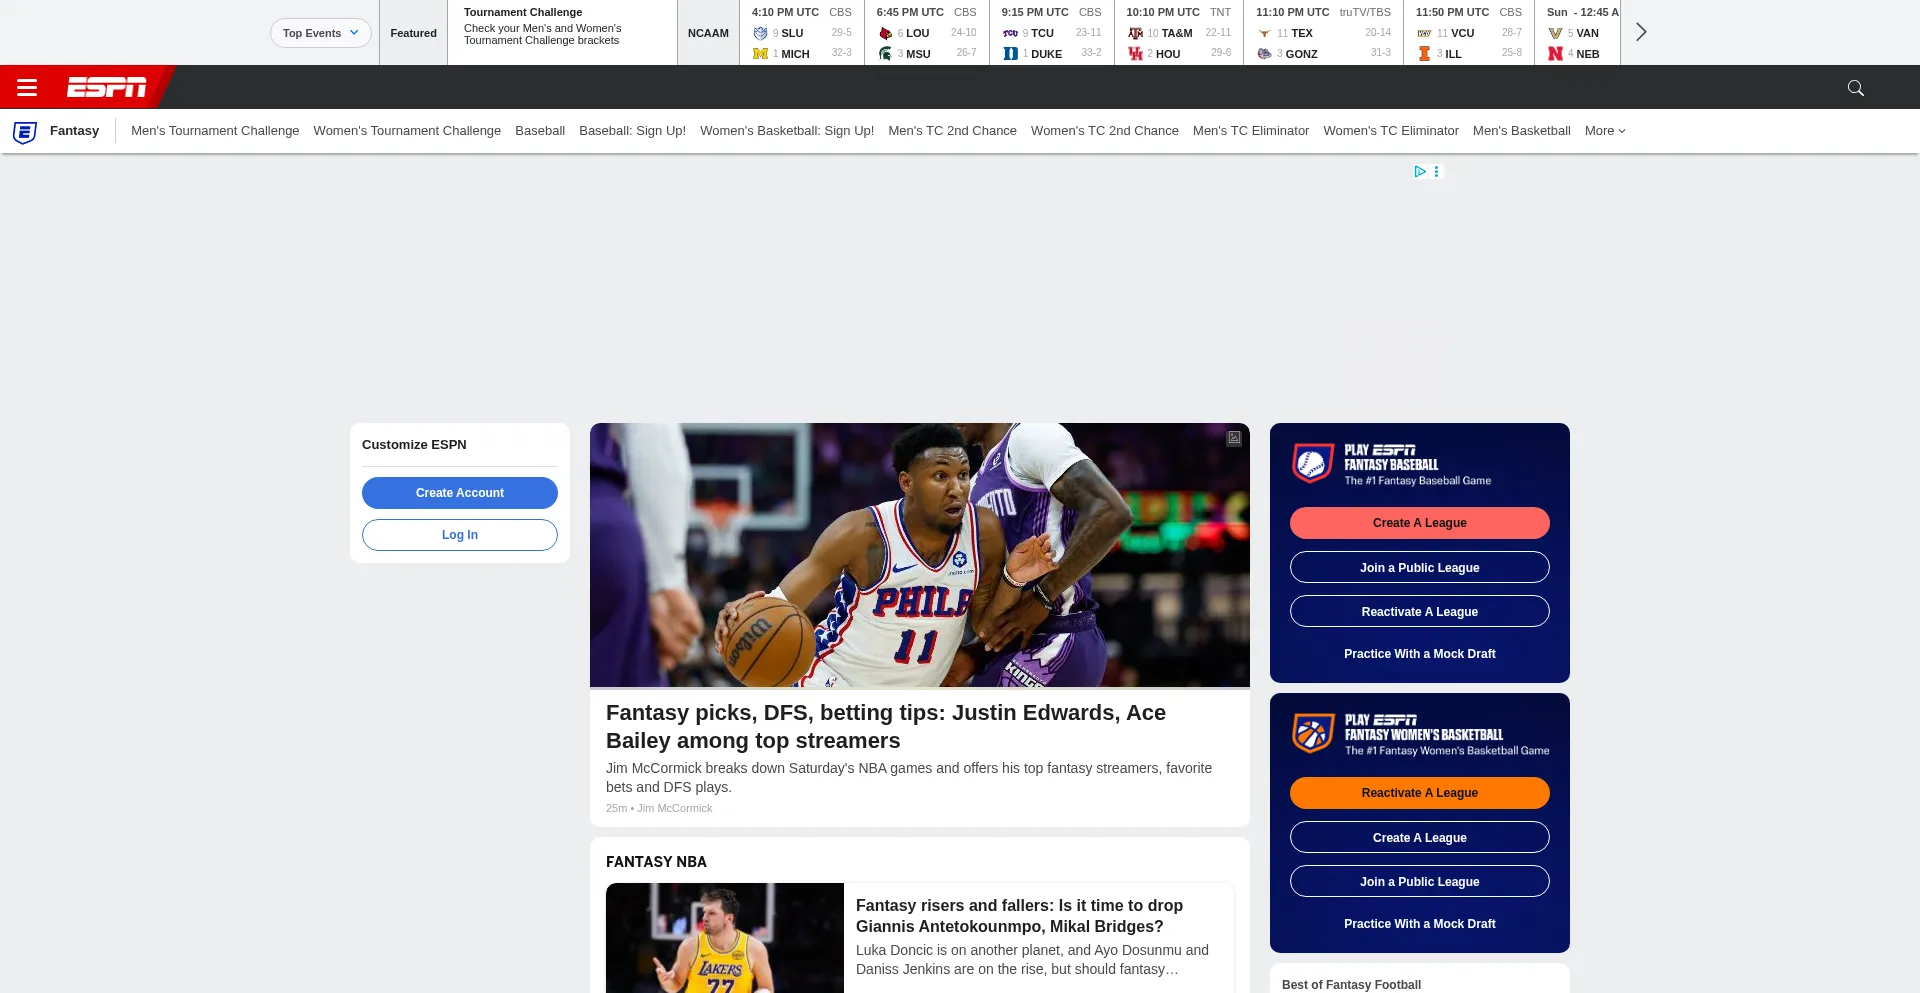Open the SLU vs MICH game card
The image size is (1920, 993).
(802, 33)
